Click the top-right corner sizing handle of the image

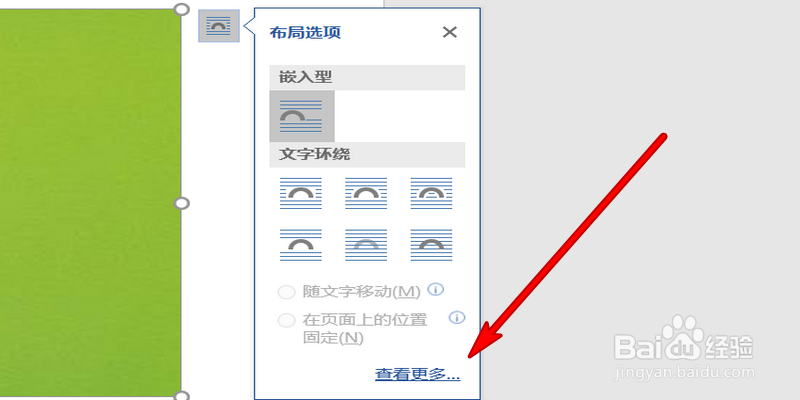pos(182,9)
